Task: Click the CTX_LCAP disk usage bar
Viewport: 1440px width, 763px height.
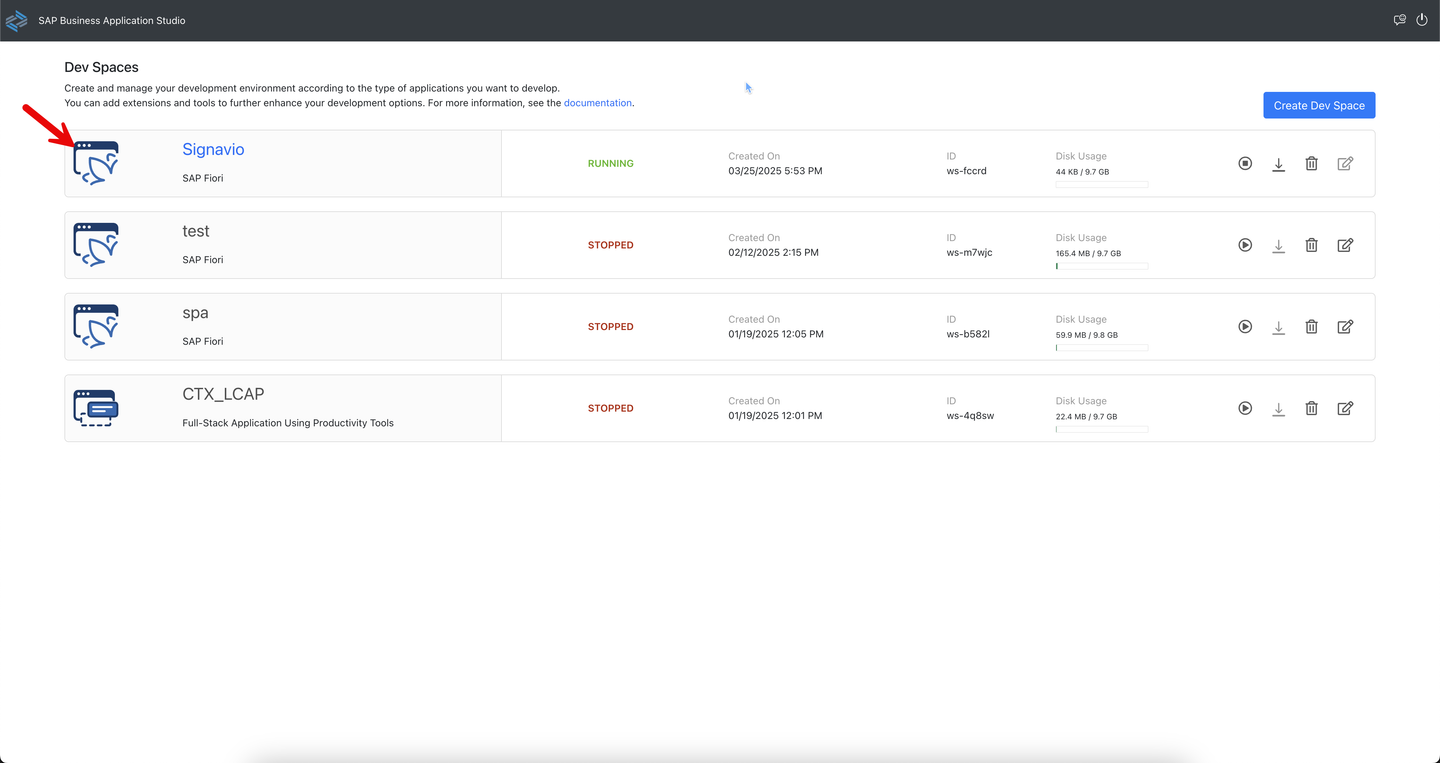Action: [x=1102, y=430]
